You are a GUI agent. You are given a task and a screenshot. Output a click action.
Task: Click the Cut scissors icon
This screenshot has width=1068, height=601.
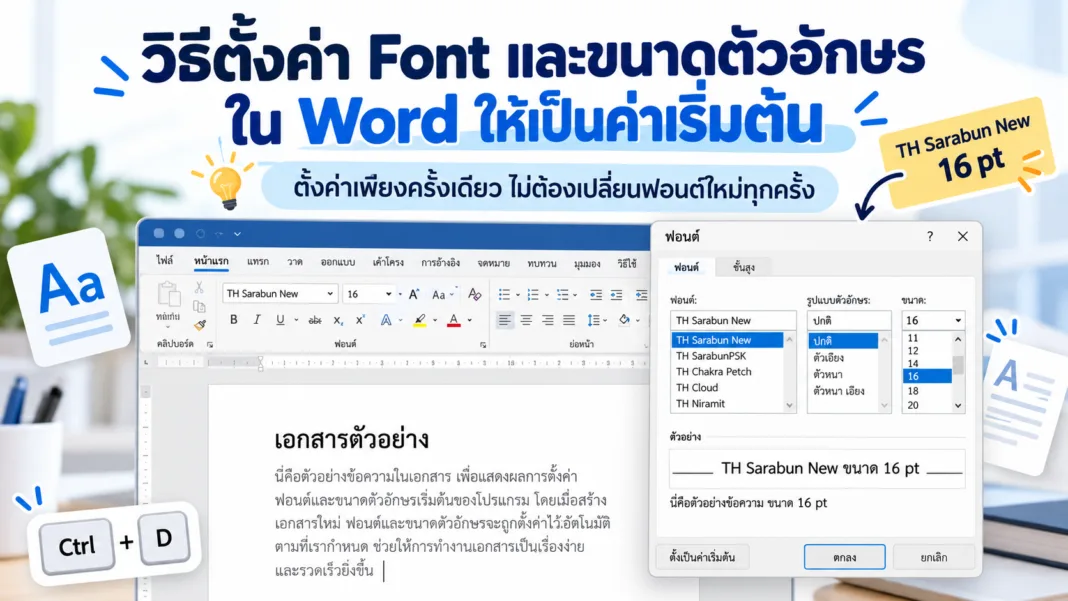tap(199, 288)
